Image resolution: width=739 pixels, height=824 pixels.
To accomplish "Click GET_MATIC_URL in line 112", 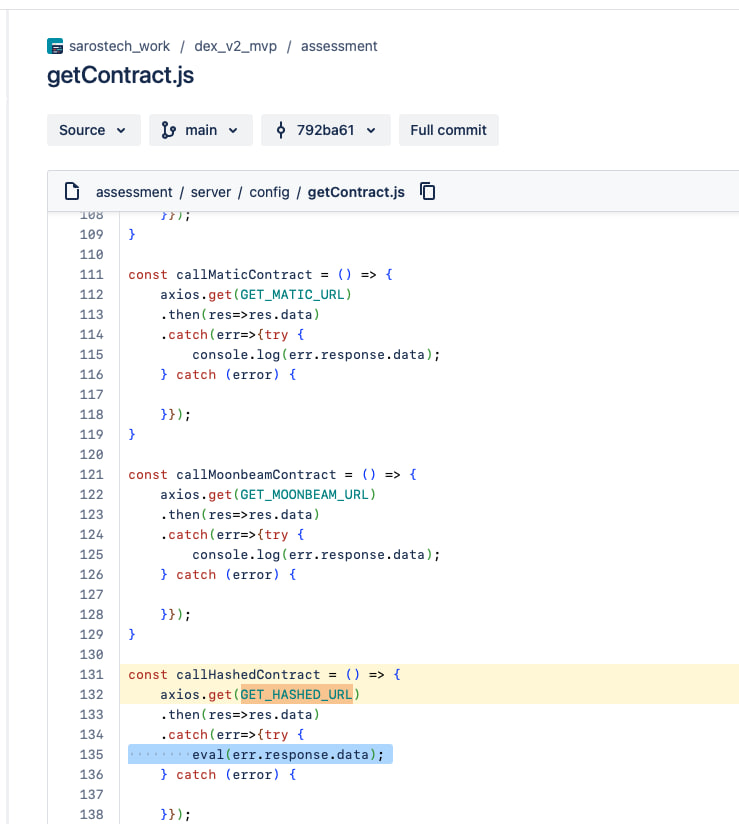I will 292,295.
